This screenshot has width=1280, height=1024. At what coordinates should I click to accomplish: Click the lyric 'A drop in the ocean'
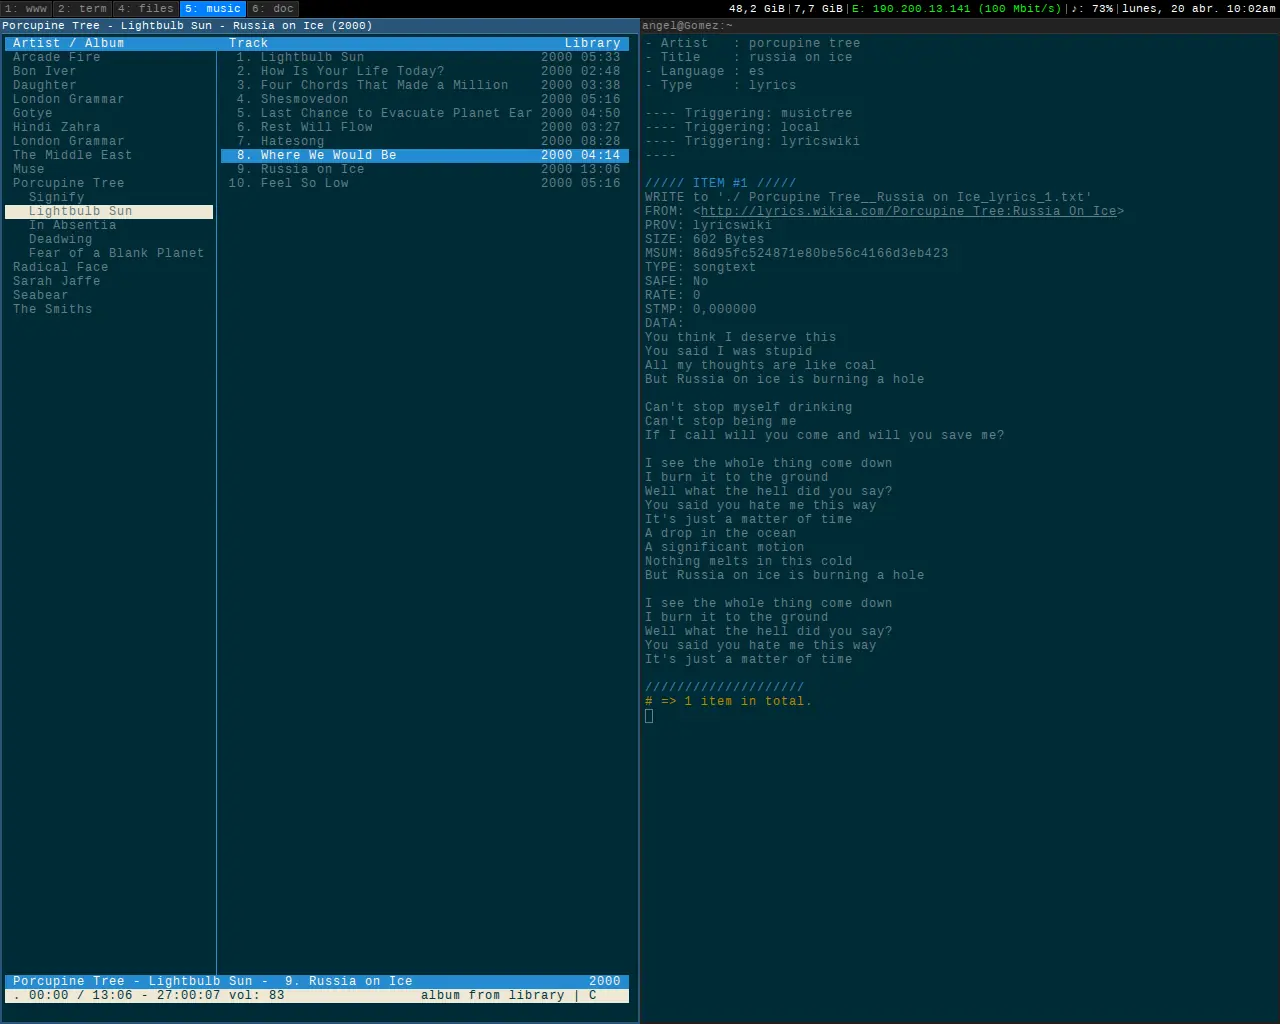tap(721, 533)
